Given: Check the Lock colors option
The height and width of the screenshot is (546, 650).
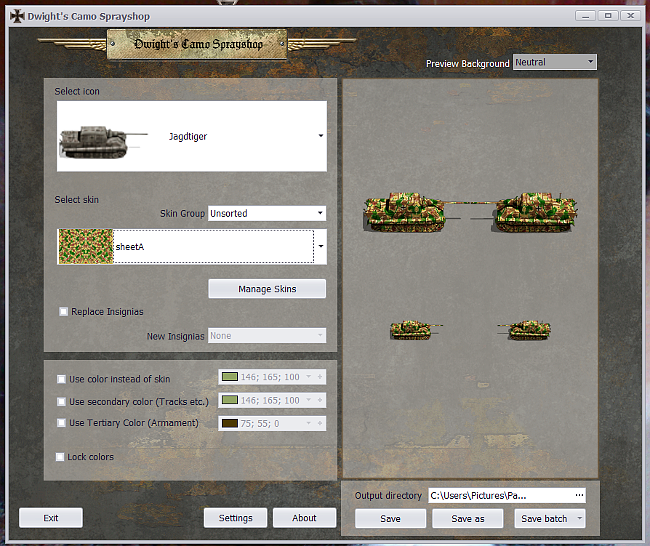Looking at the screenshot, I should (62, 457).
